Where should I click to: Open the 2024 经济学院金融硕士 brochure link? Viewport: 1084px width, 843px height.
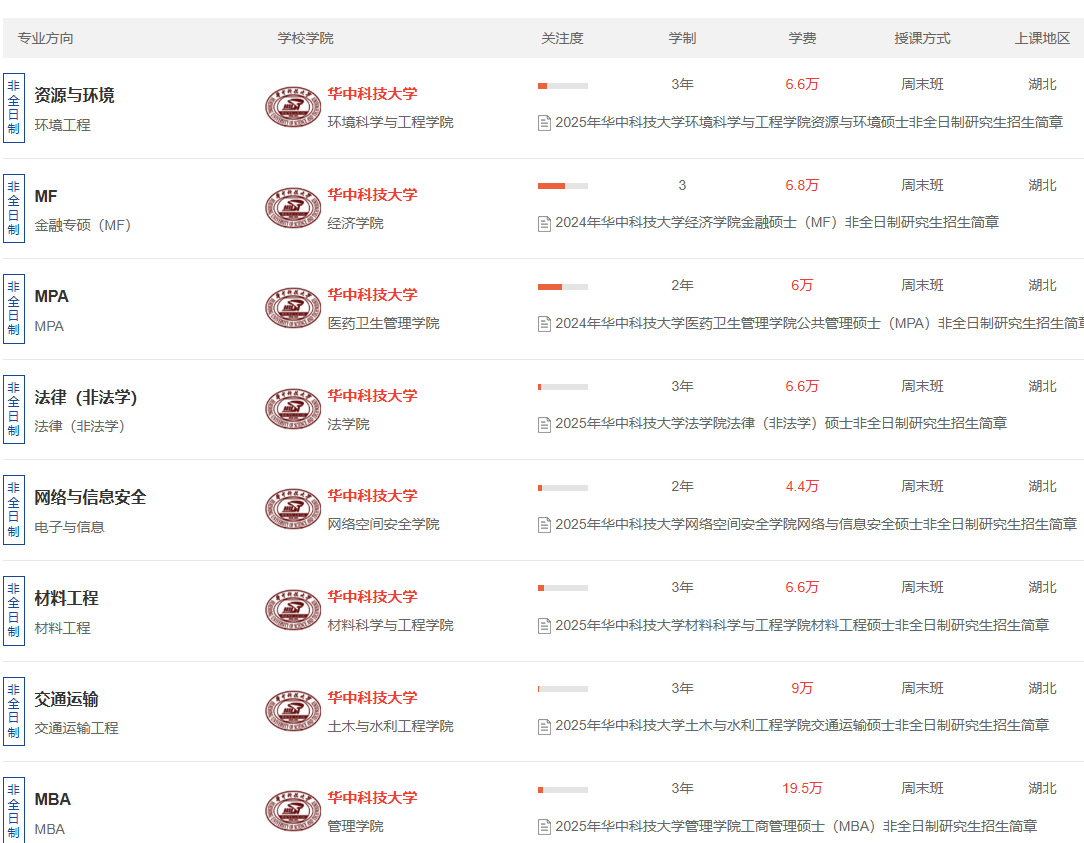[777, 223]
